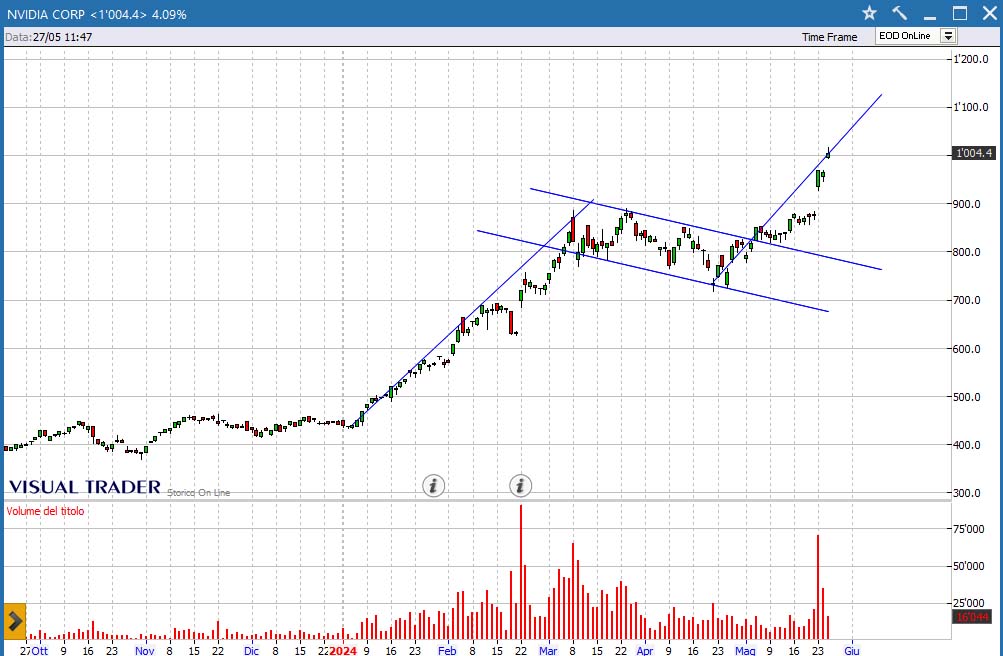Click the Nov month label on time axis
Viewport: 1003px width, 656px height.
[x=145, y=650]
